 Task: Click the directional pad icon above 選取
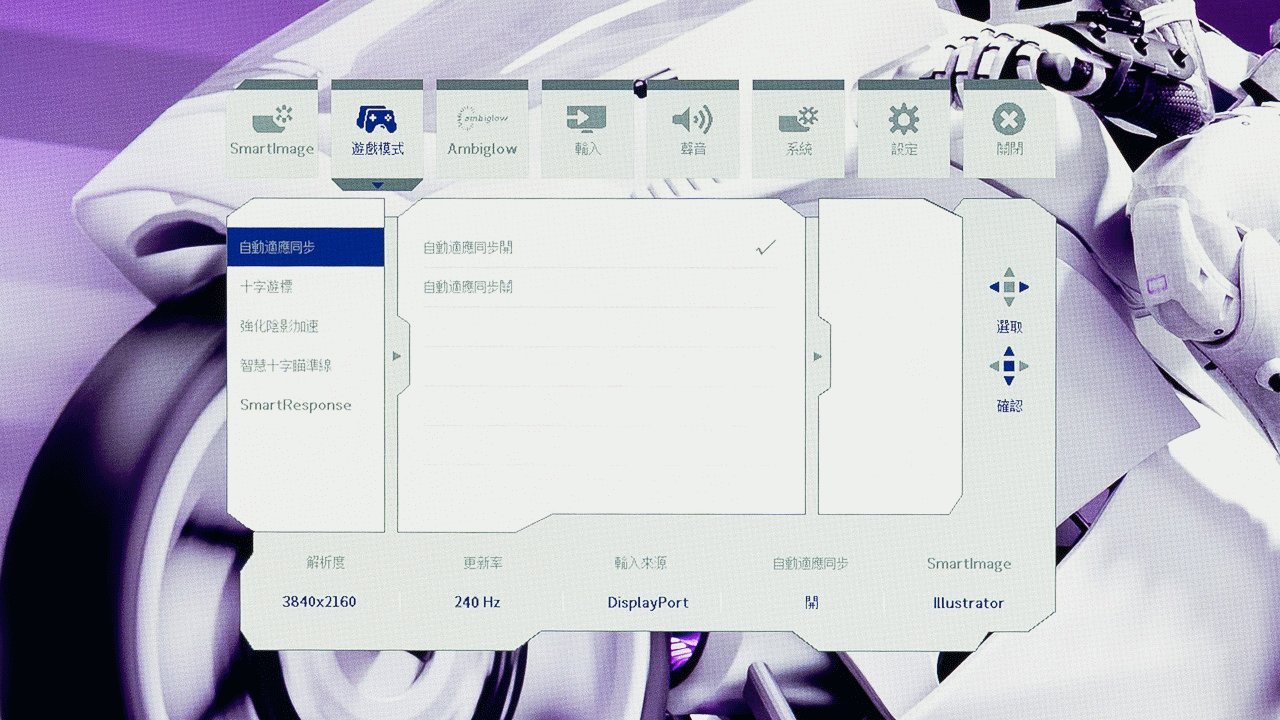click(x=1009, y=287)
